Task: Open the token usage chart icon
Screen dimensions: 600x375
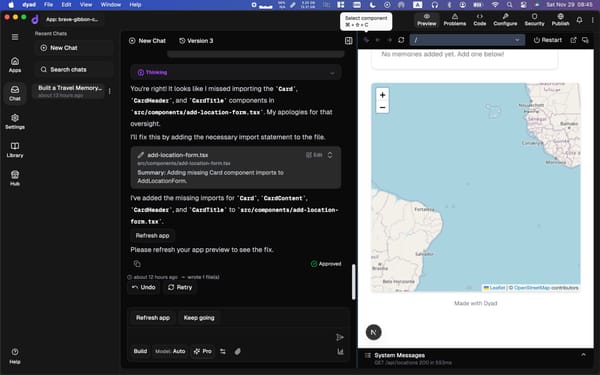Action: 340,352
